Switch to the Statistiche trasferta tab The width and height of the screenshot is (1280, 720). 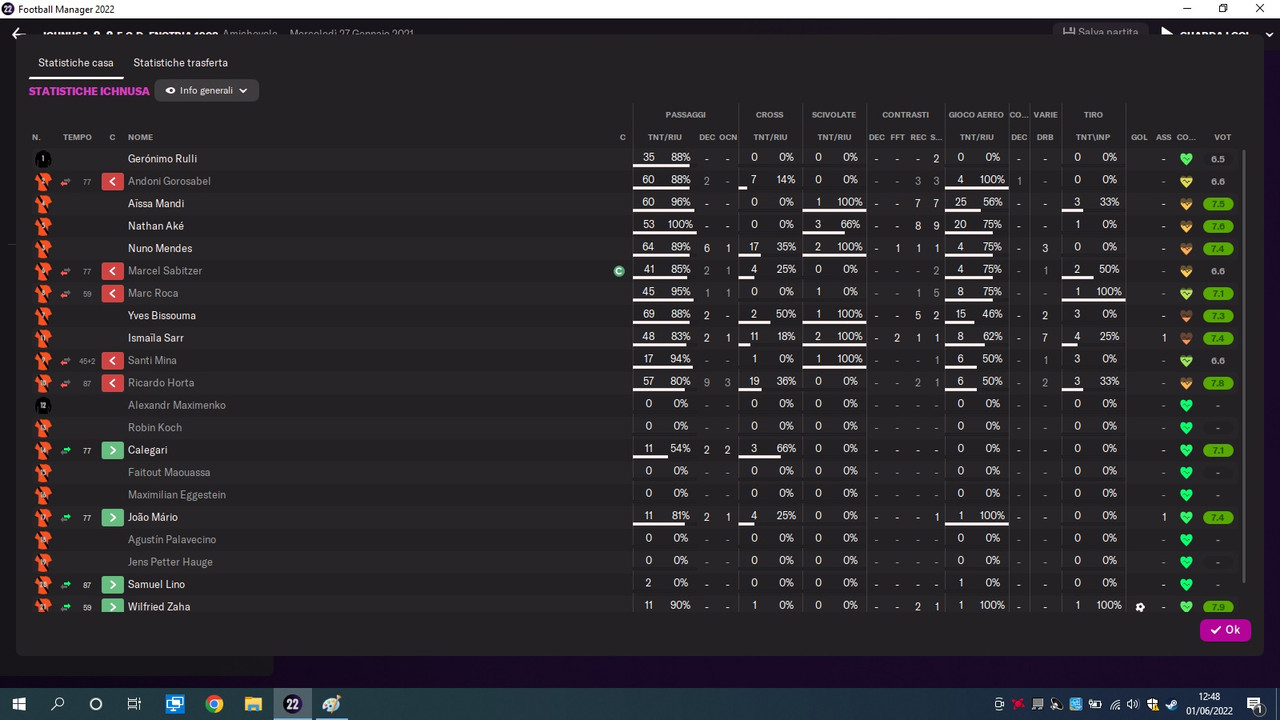[x=180, y=63]
